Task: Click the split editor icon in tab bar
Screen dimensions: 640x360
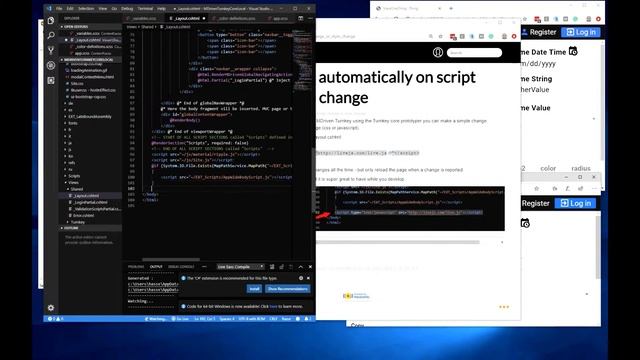Action: pyautogui.click(x=301, y=18)
